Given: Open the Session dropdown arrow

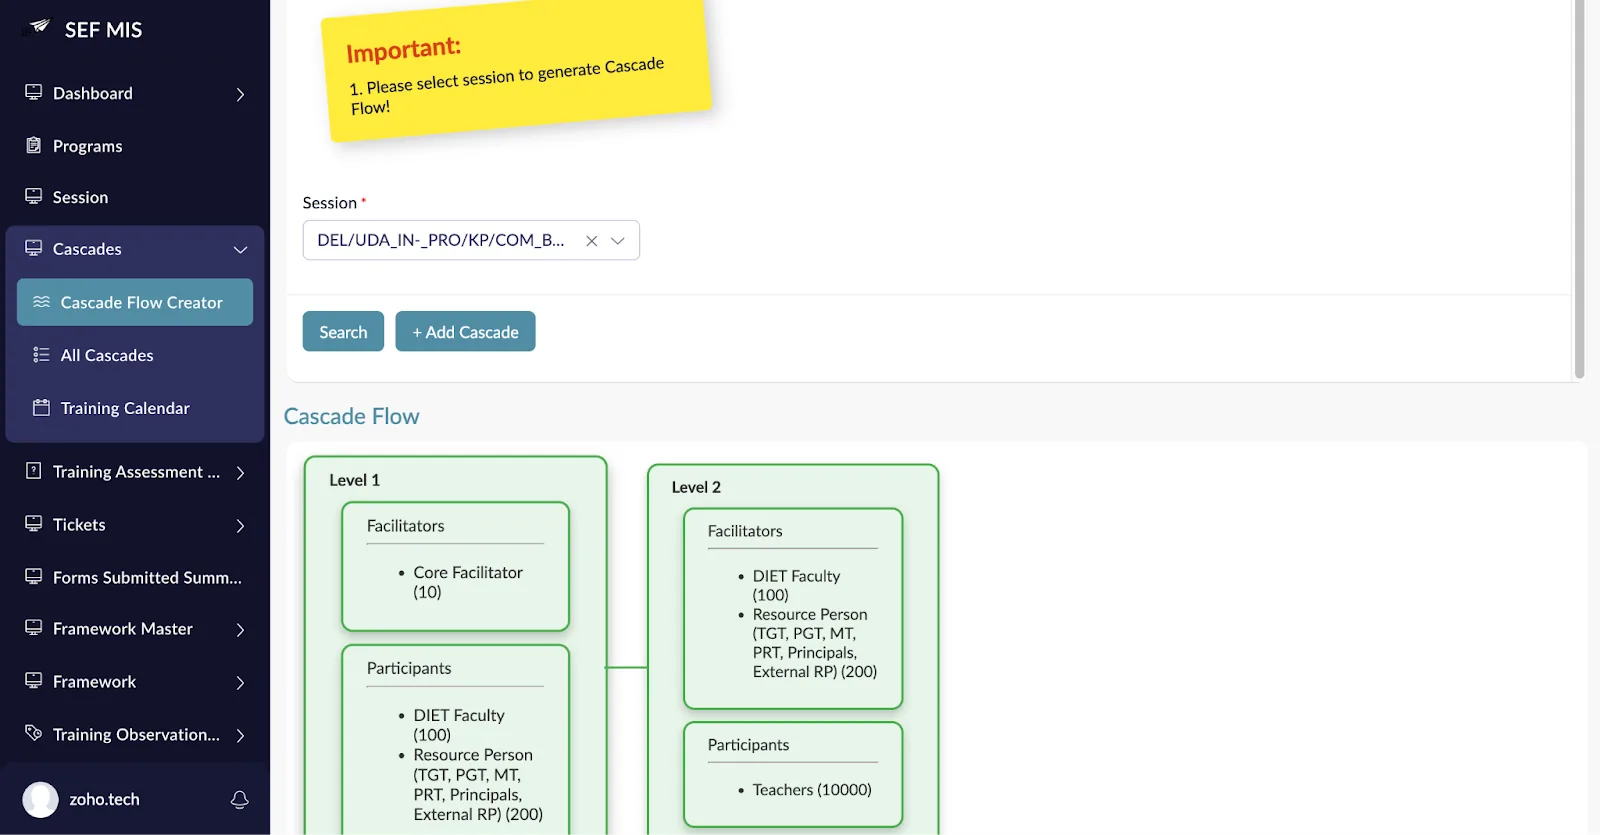Looking at the screenshot, I should tap(618, 241).
